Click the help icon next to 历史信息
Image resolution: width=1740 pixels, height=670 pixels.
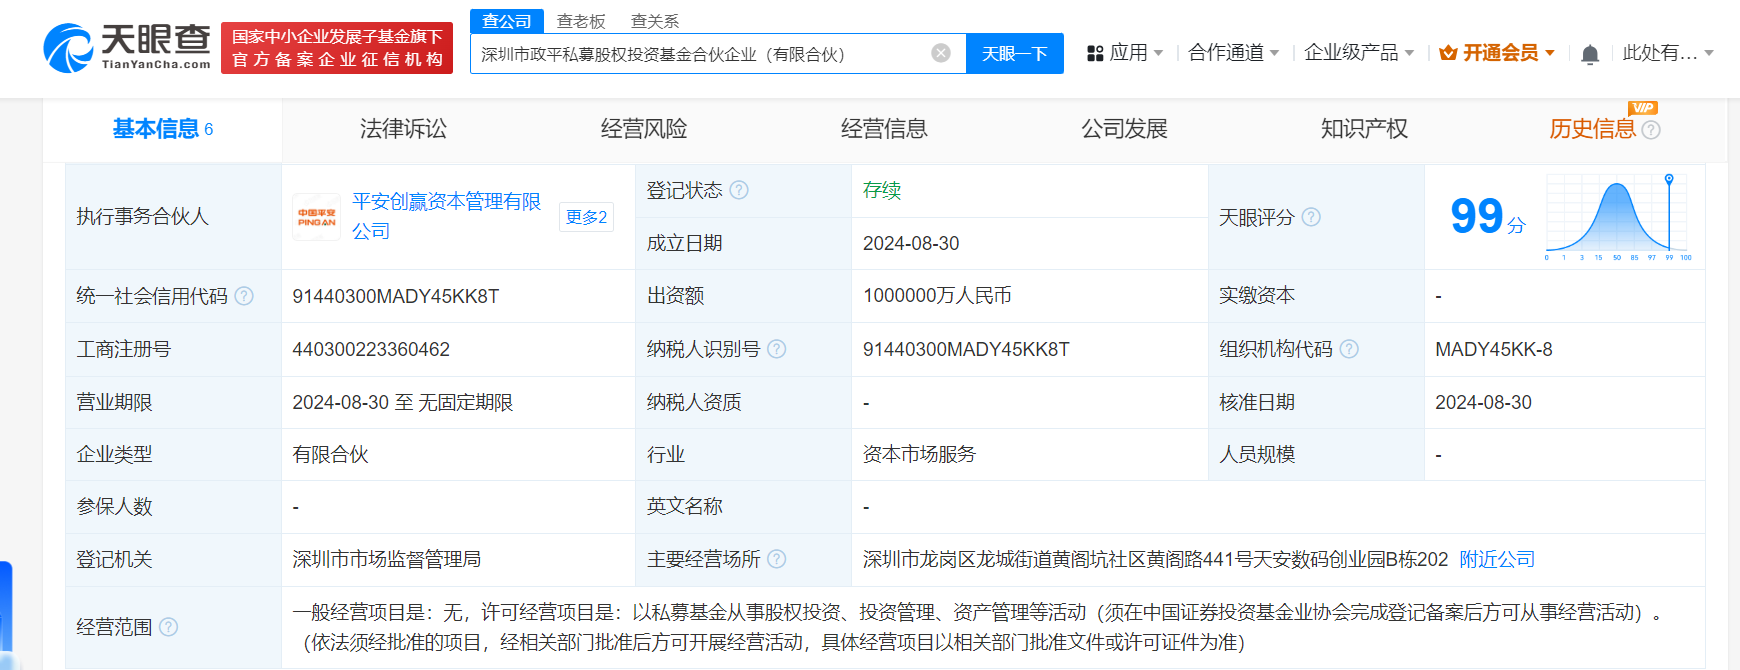[x=1651, y=130]
